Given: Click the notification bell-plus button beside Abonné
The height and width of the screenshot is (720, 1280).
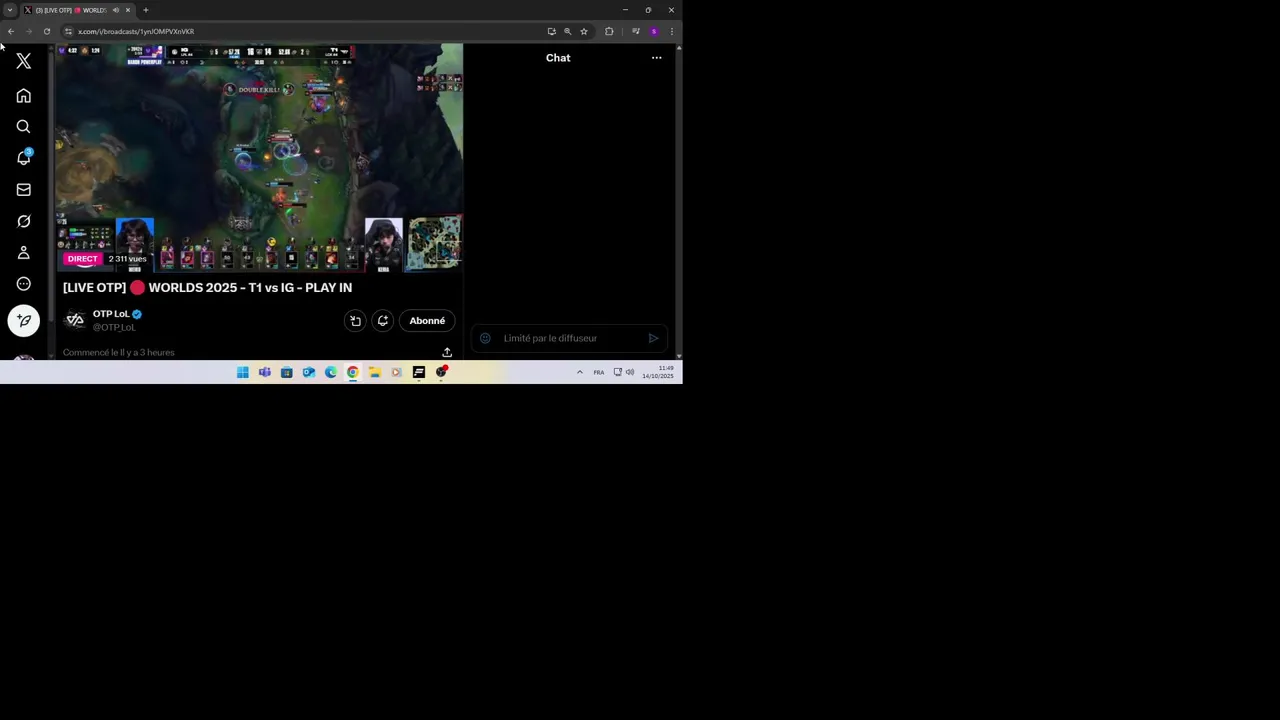Looking at the screenshot, I should pos(382,321).
